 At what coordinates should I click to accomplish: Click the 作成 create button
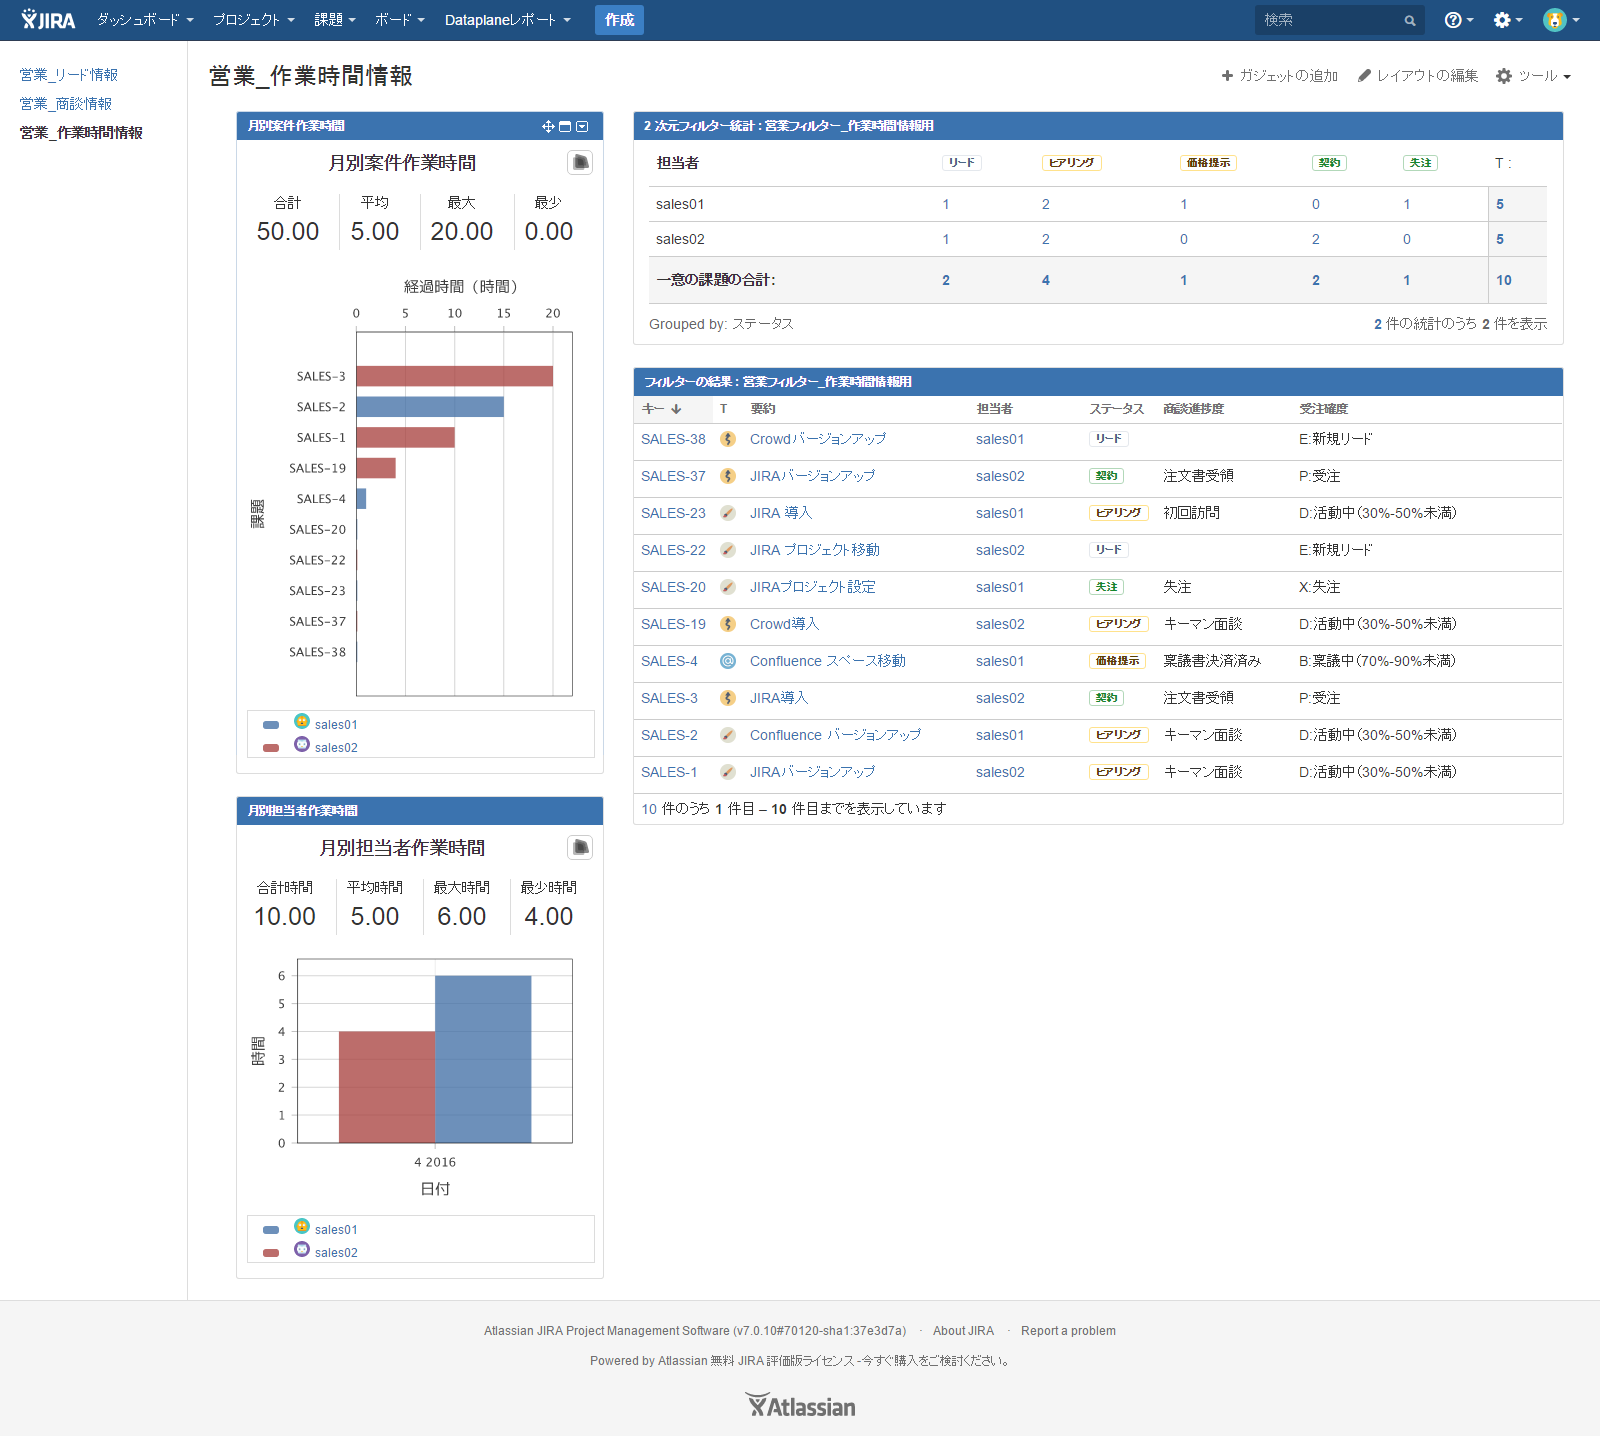coord(619,20)
